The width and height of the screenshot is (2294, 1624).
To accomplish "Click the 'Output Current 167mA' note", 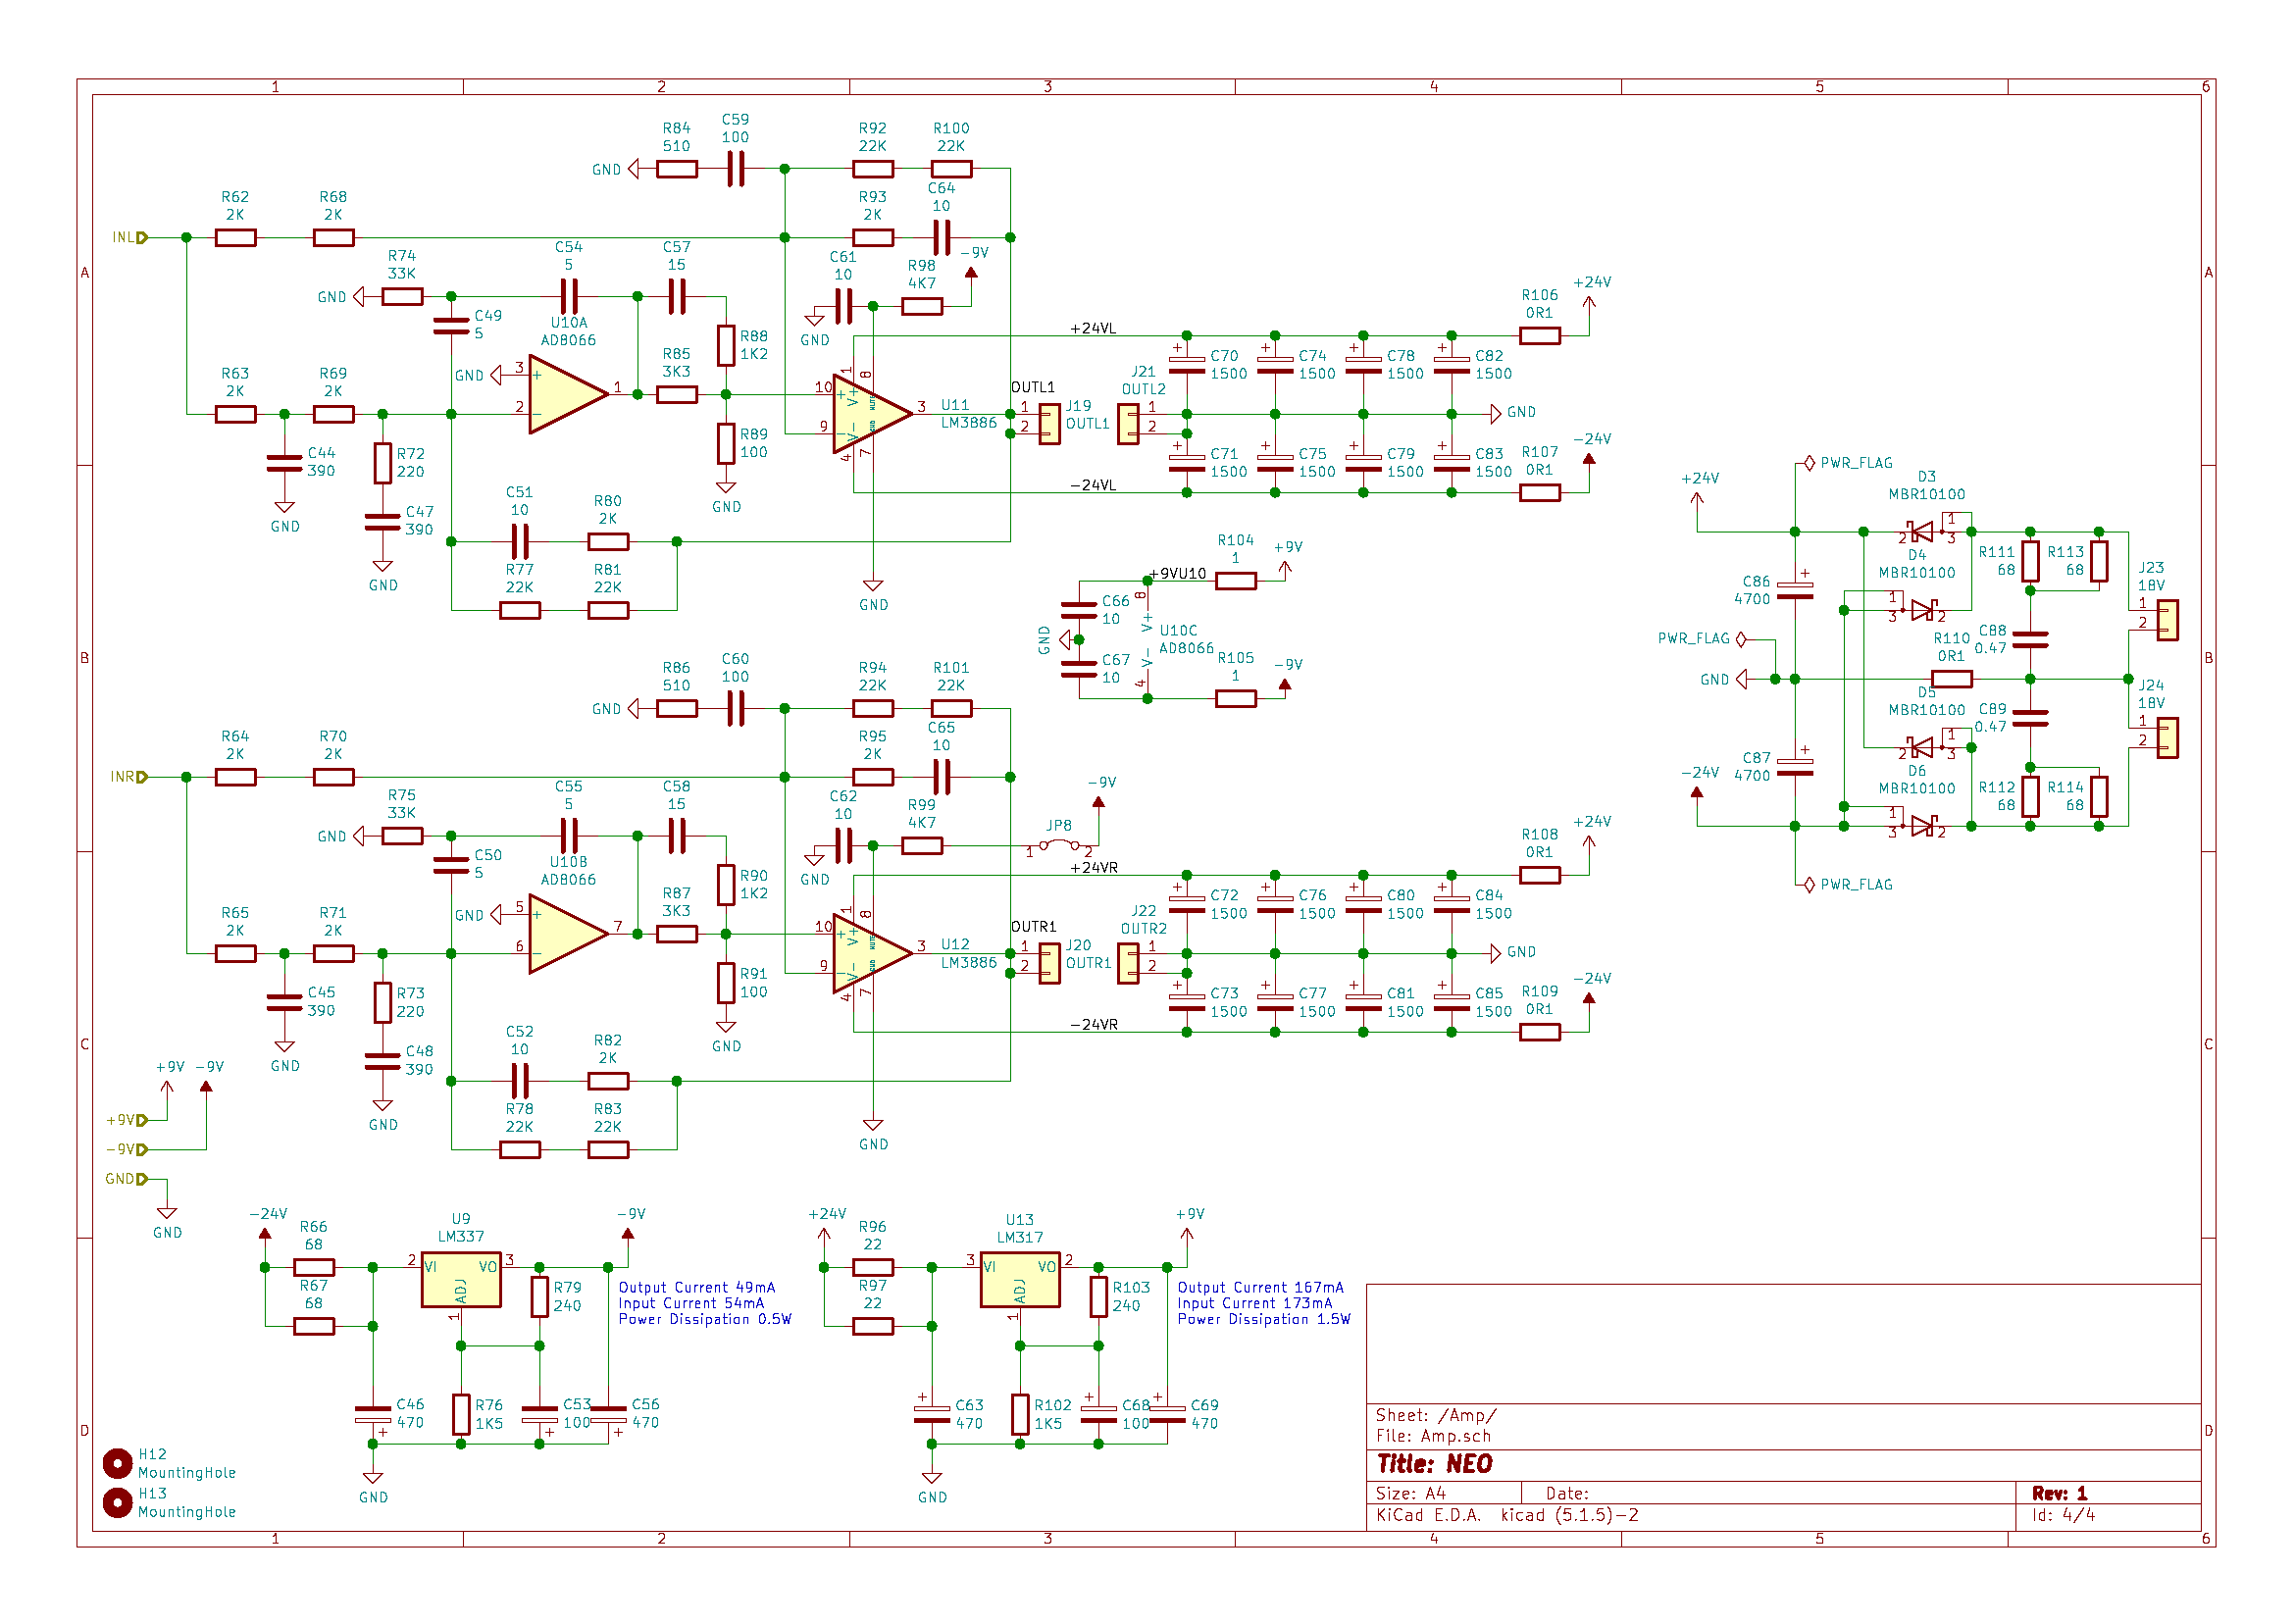I will point(1260,1288).
